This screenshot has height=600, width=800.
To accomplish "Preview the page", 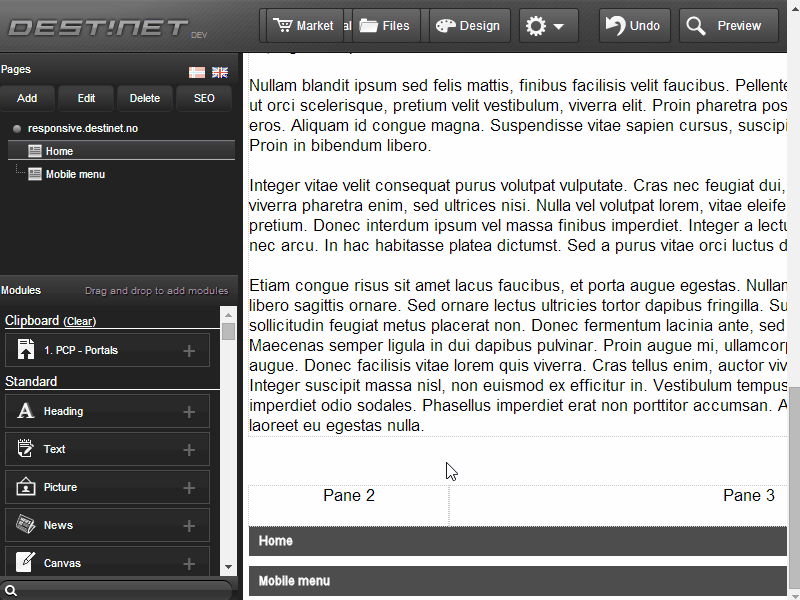I will (729, 26).
